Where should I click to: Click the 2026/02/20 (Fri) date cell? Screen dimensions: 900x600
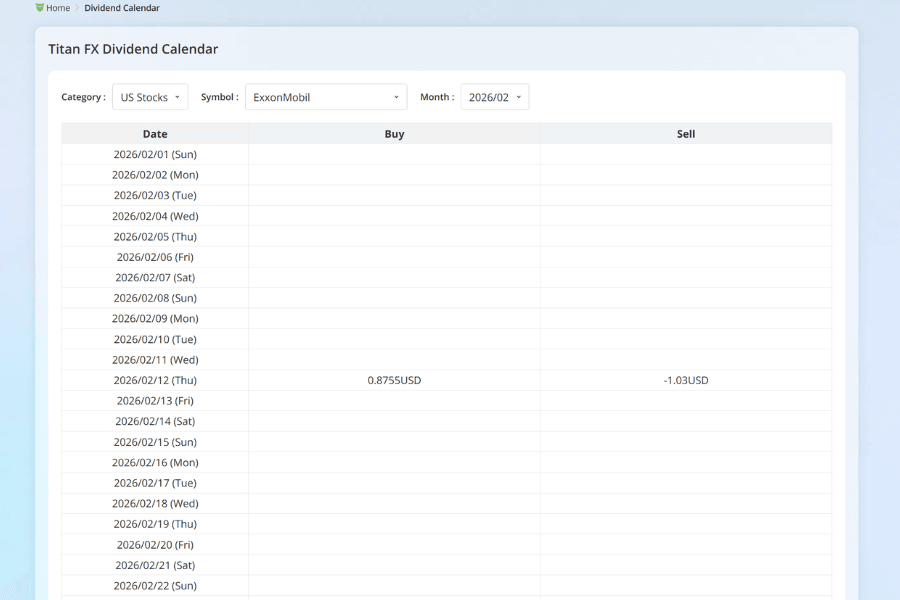155,545
